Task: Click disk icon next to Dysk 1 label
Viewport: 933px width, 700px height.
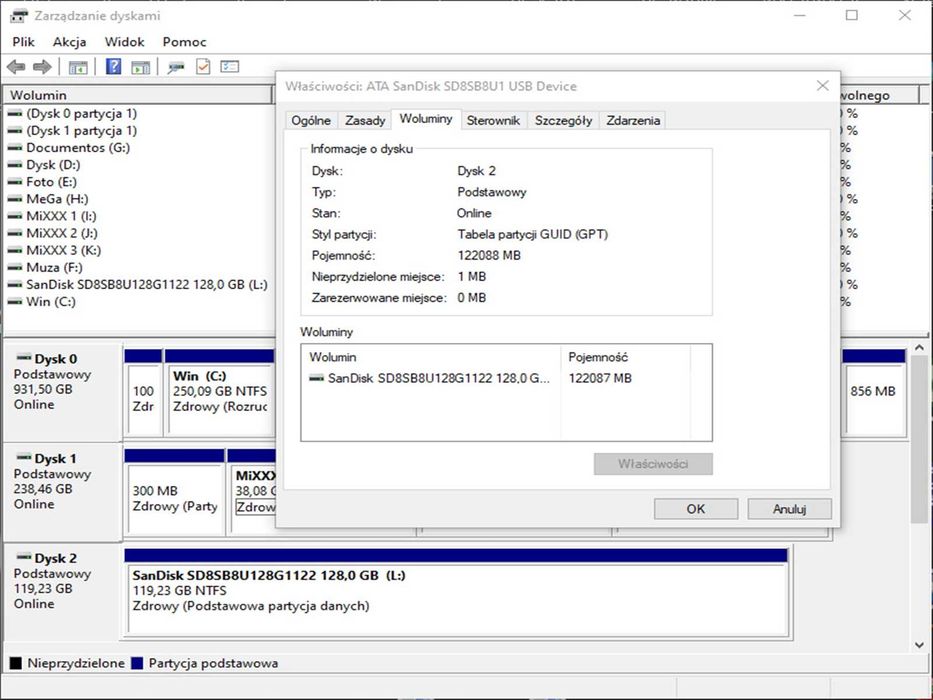Action: click(24, 457)
